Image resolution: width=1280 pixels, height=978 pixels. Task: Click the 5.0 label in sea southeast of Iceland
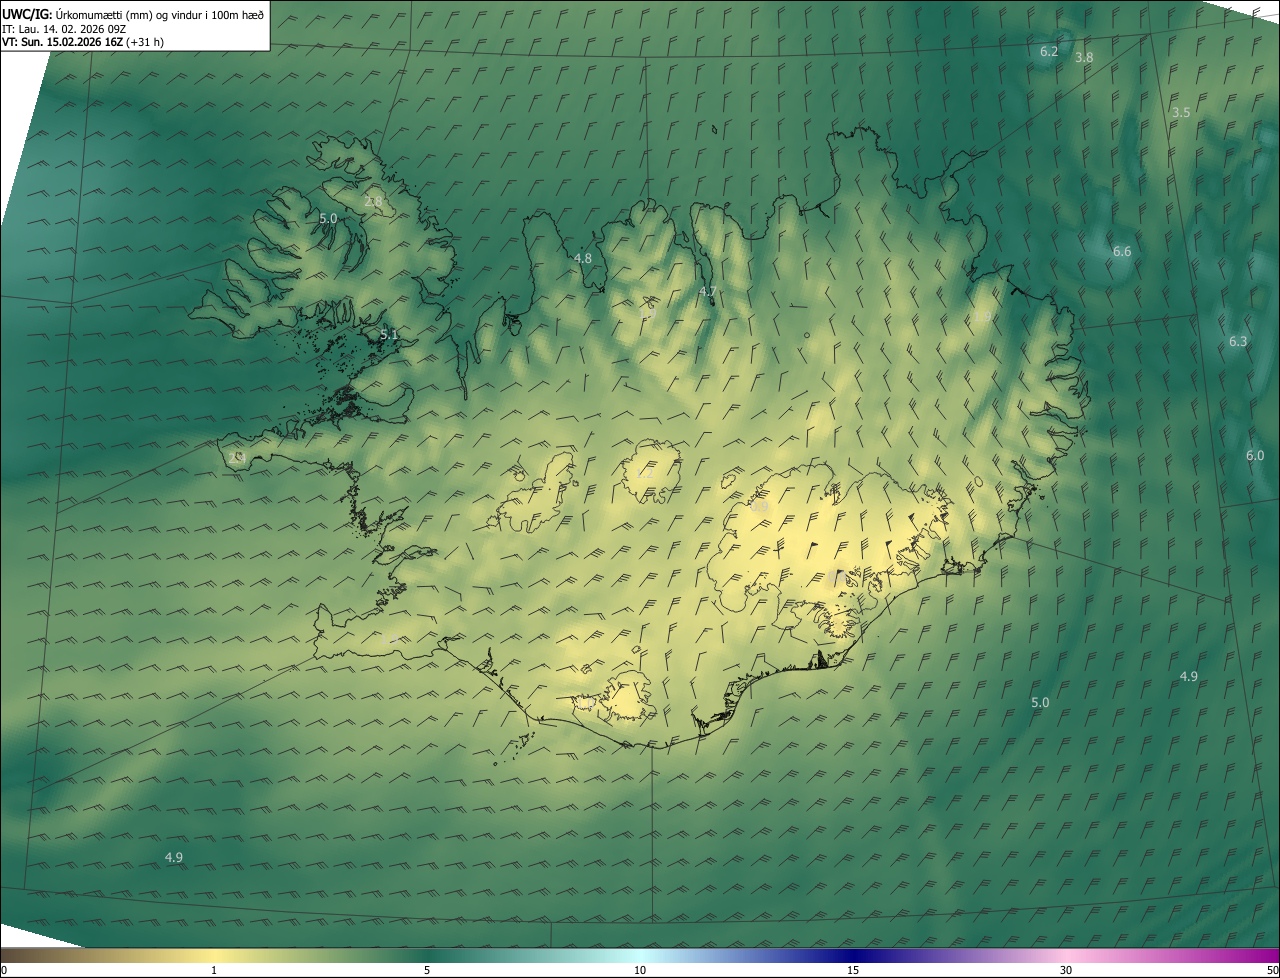(1040, 703)
